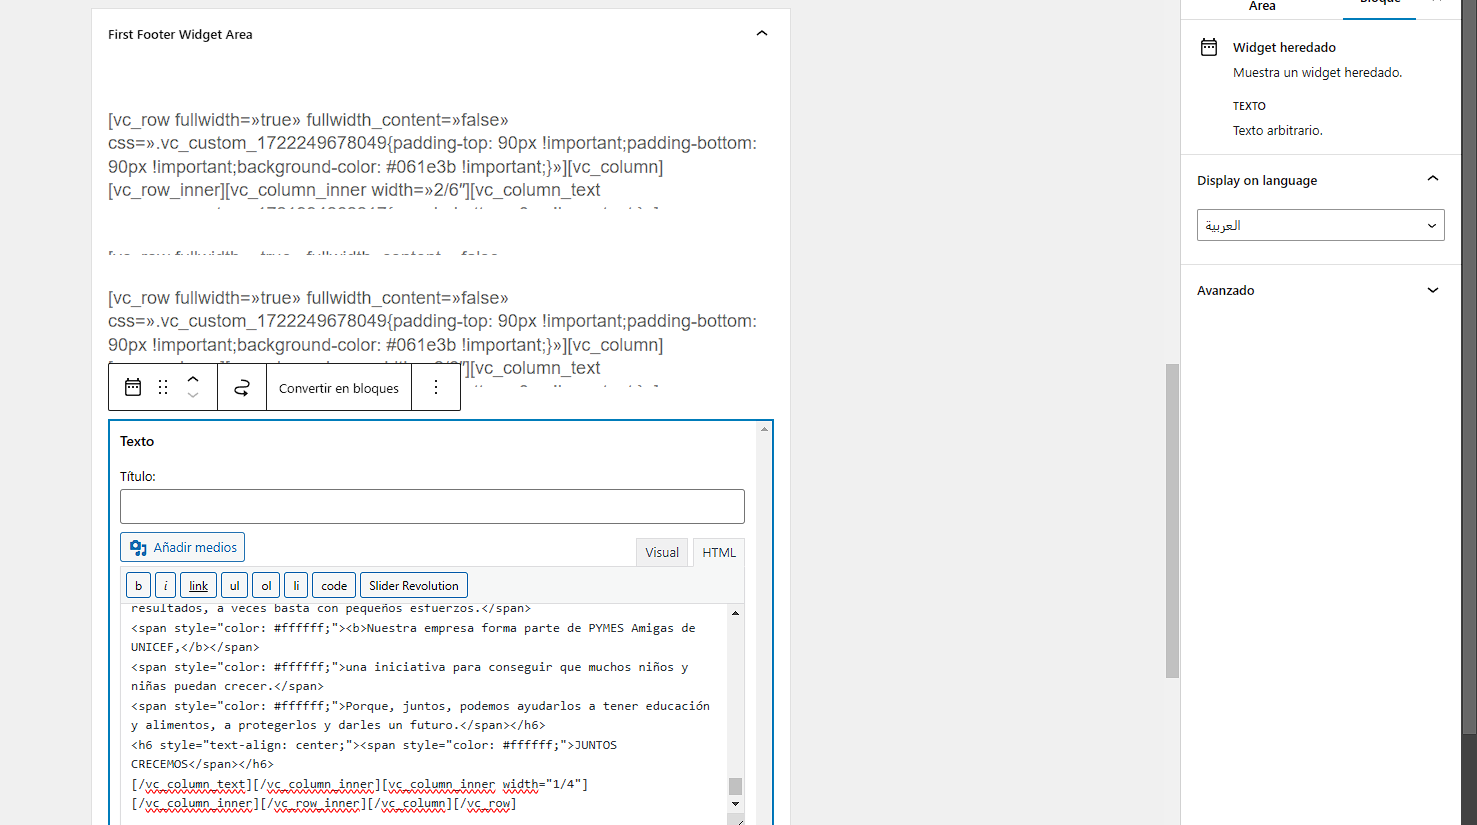
Task: Open block options three-dot menu
Action: 436,387
